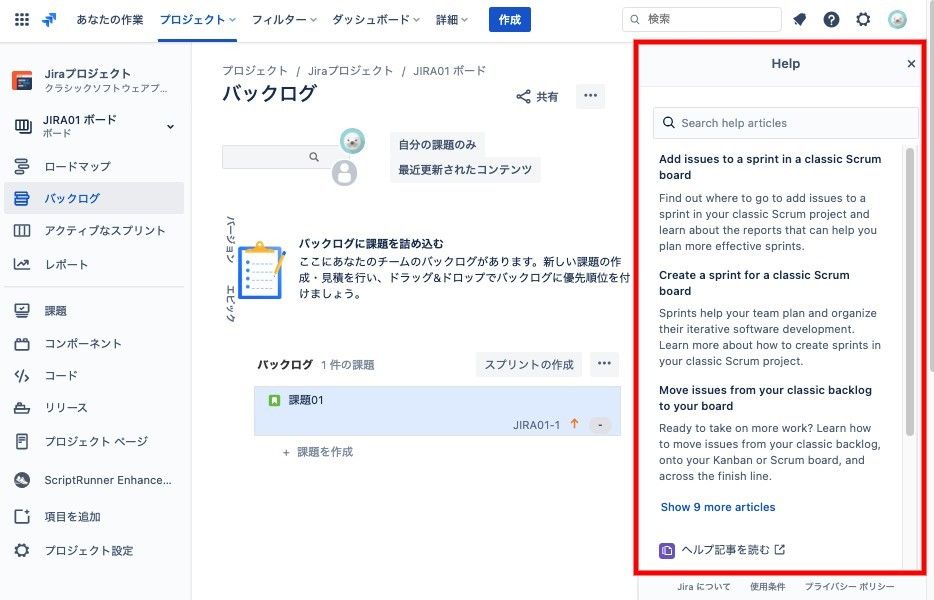Click Show 9 more articles link

click(718, 507)
